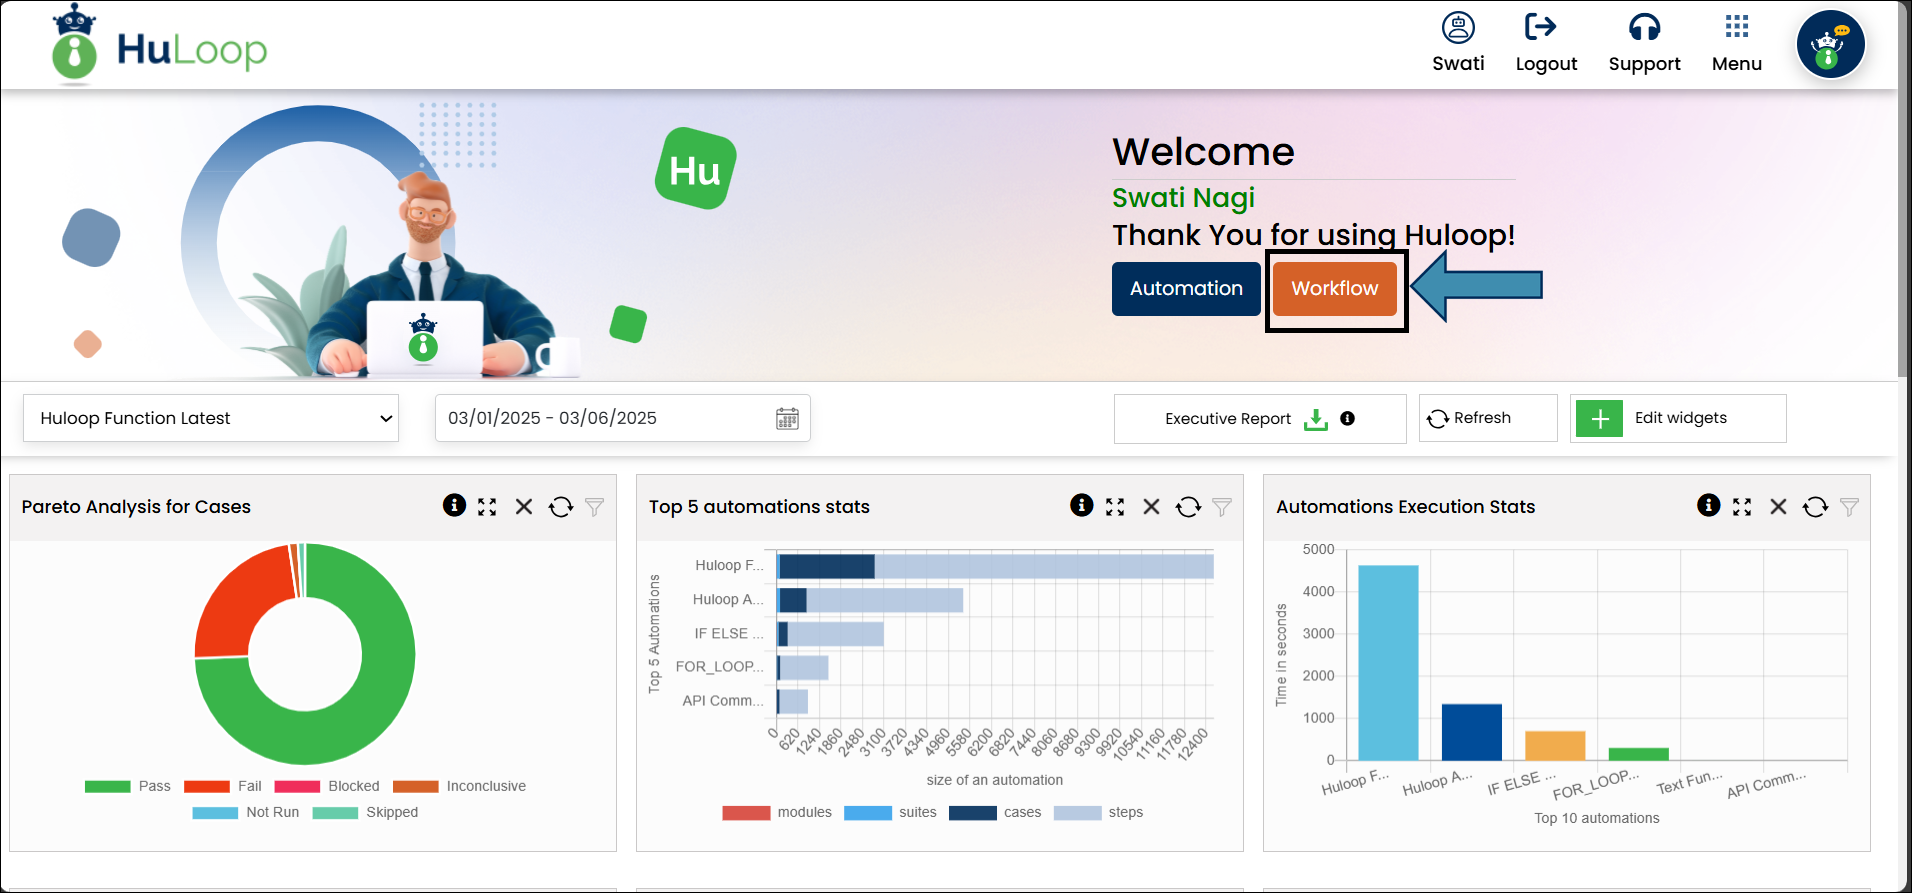This screenshot has width=1912, height=893.
Task: Click the Logout icon
Action: point(1540,27)
